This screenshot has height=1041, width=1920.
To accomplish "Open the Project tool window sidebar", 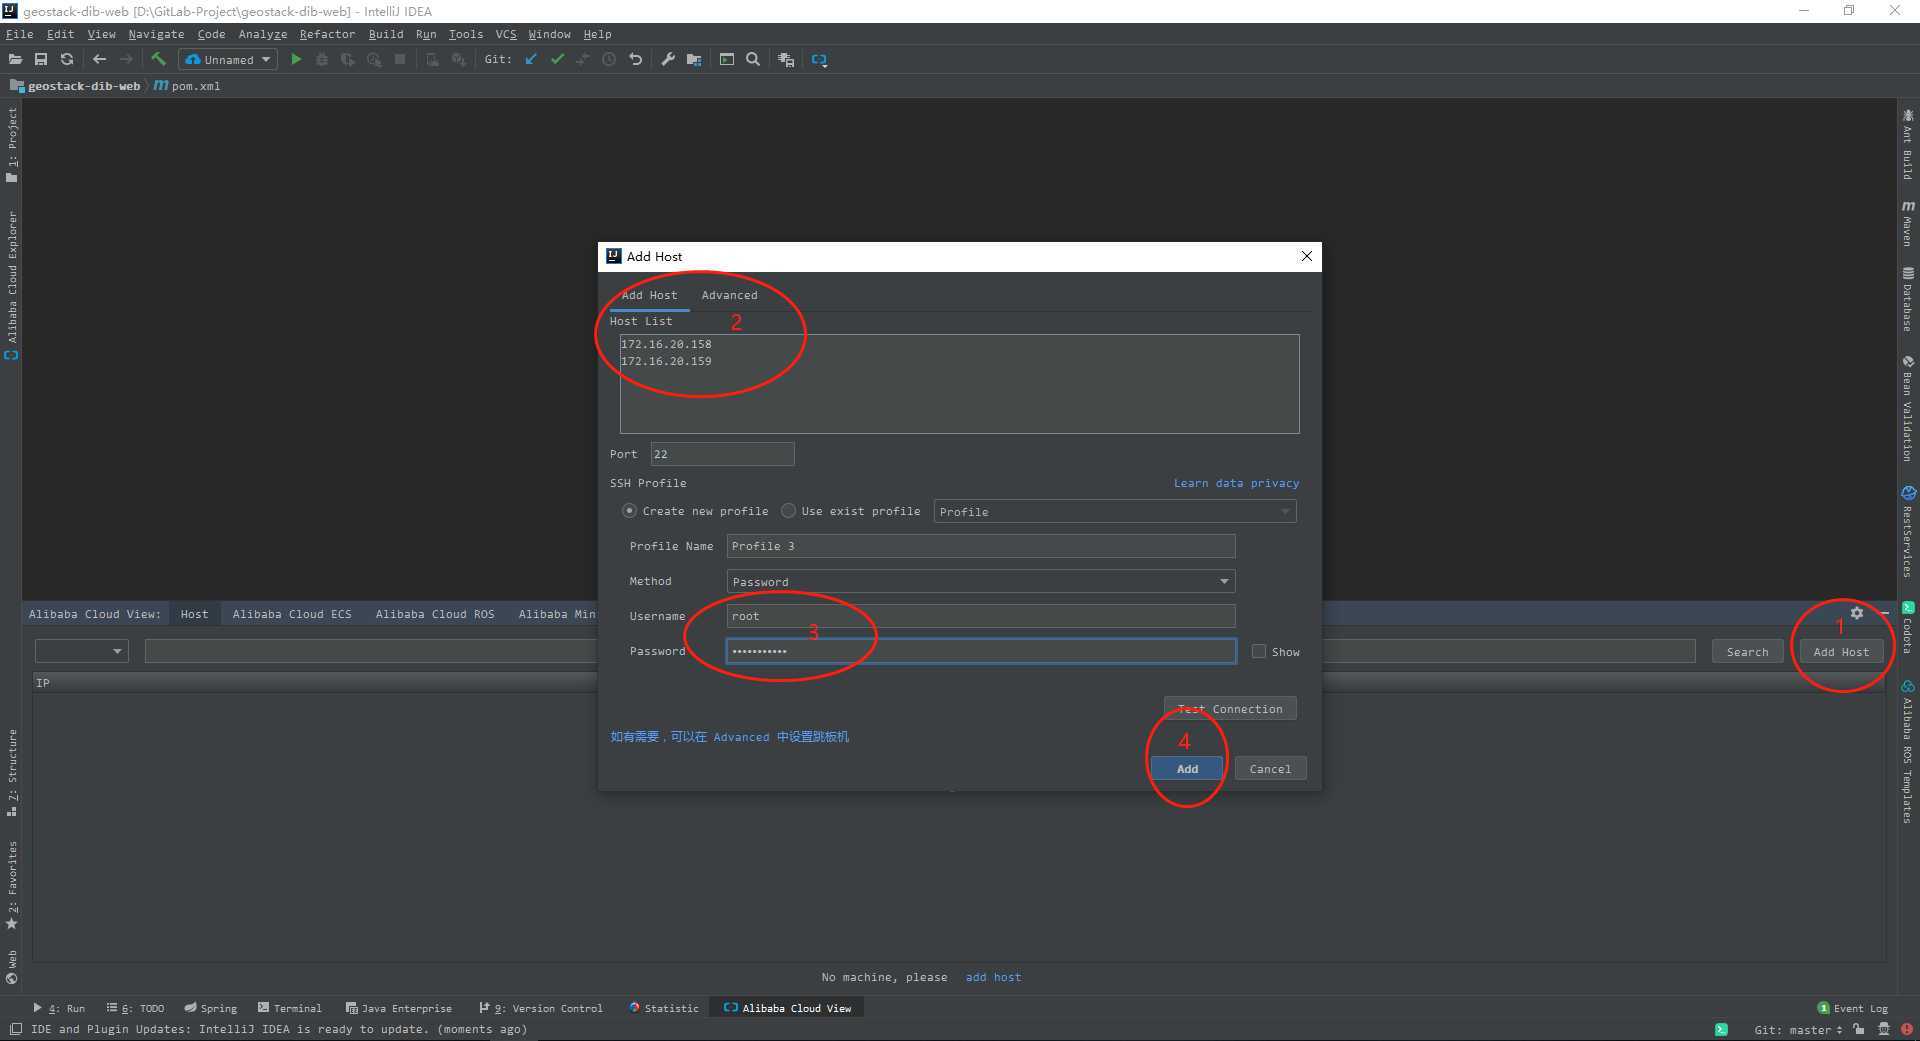I will tap(12, 145).
